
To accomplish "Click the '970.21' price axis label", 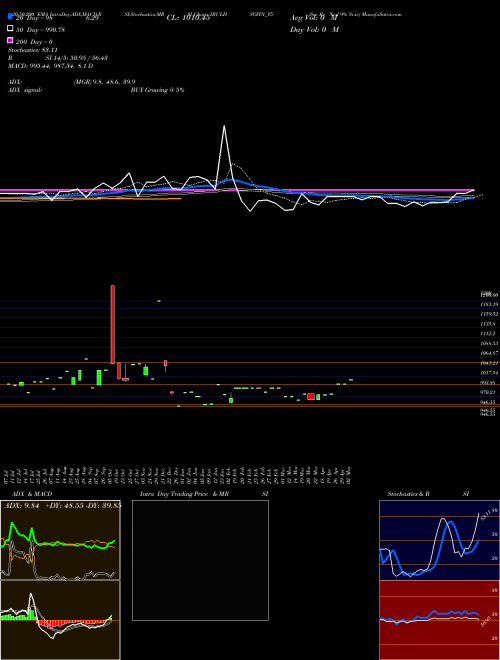I will [489, 392].
